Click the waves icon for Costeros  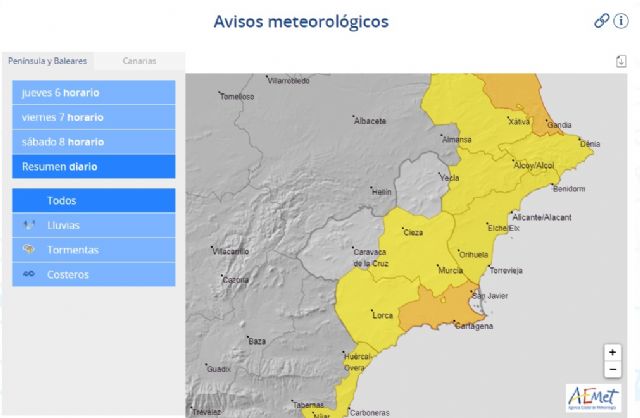[x=28, y=274]
